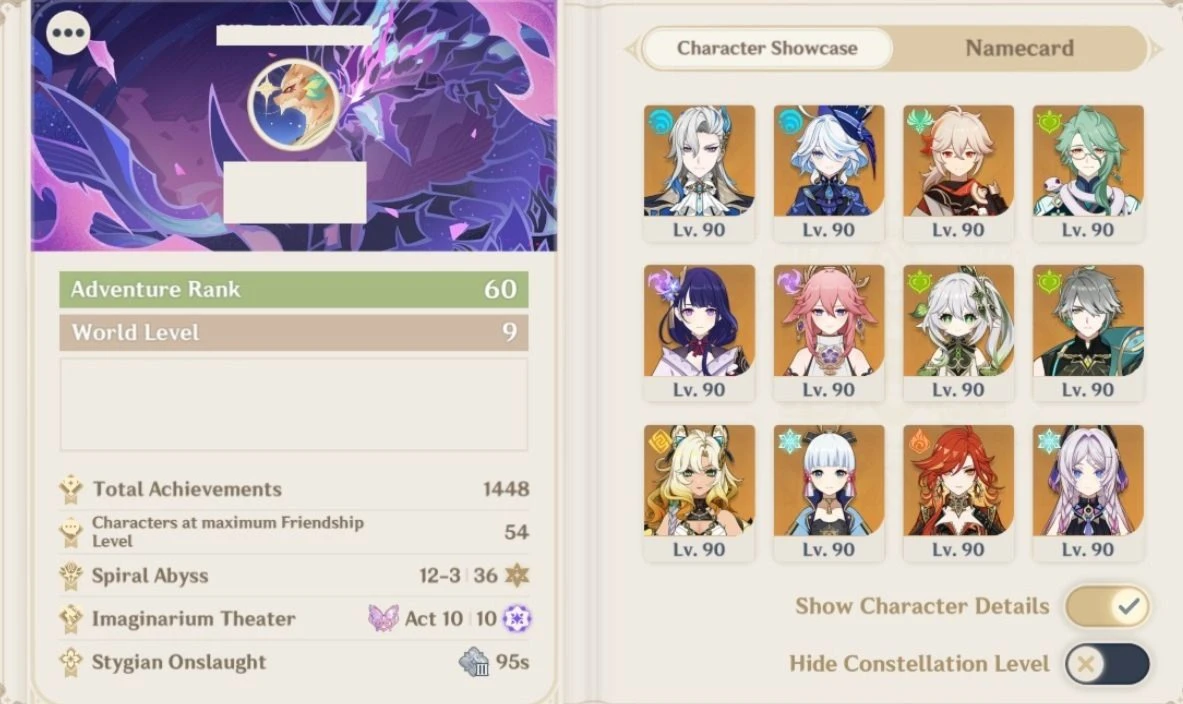The image size is (1183, 704).
Task: Click the Total Achievements trophy icon
Action: pos(71,489)
